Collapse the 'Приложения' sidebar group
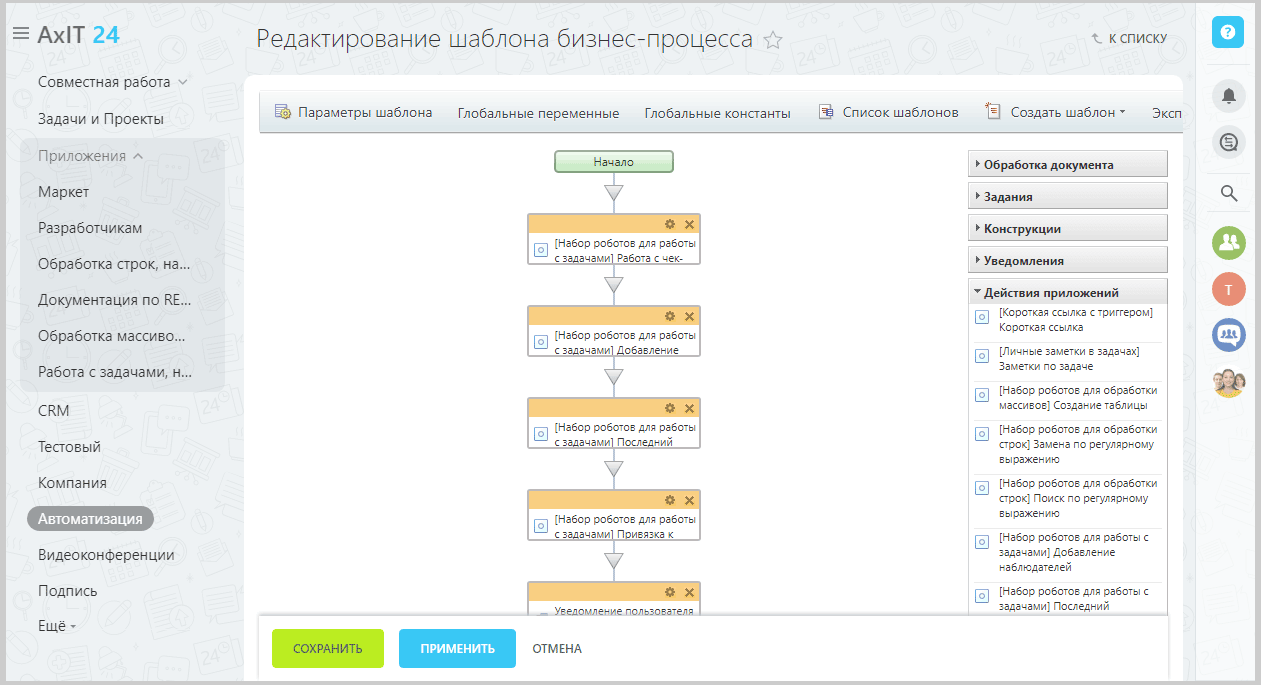 (x=91, y=155)
